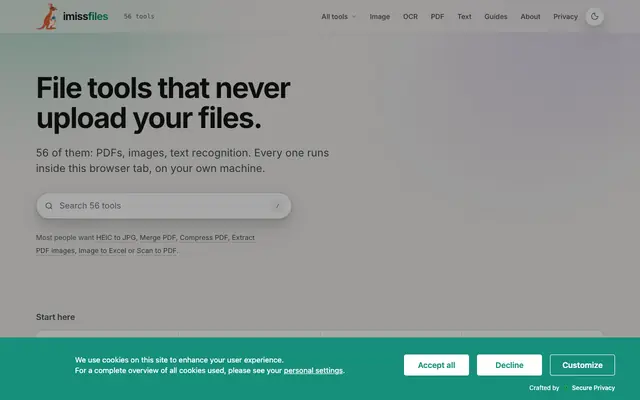Open the Image menu item
640x400 pixels.
click(x=380, y=17)
